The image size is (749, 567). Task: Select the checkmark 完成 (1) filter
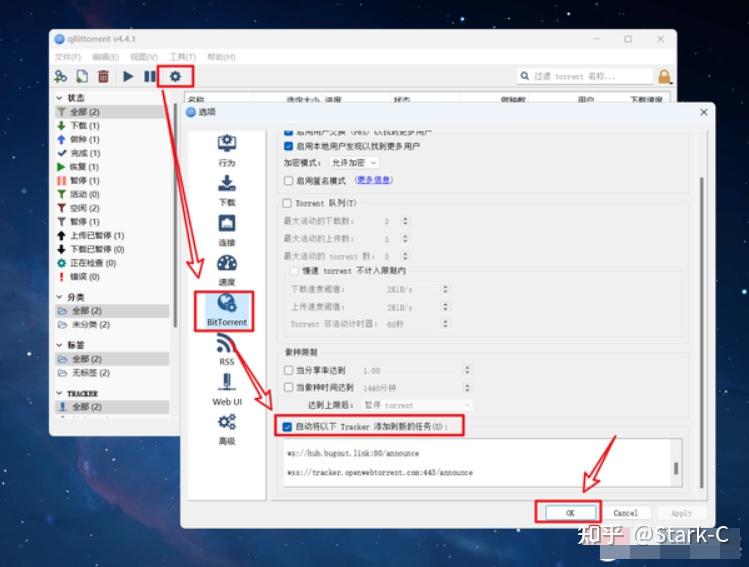pos(84,153)
